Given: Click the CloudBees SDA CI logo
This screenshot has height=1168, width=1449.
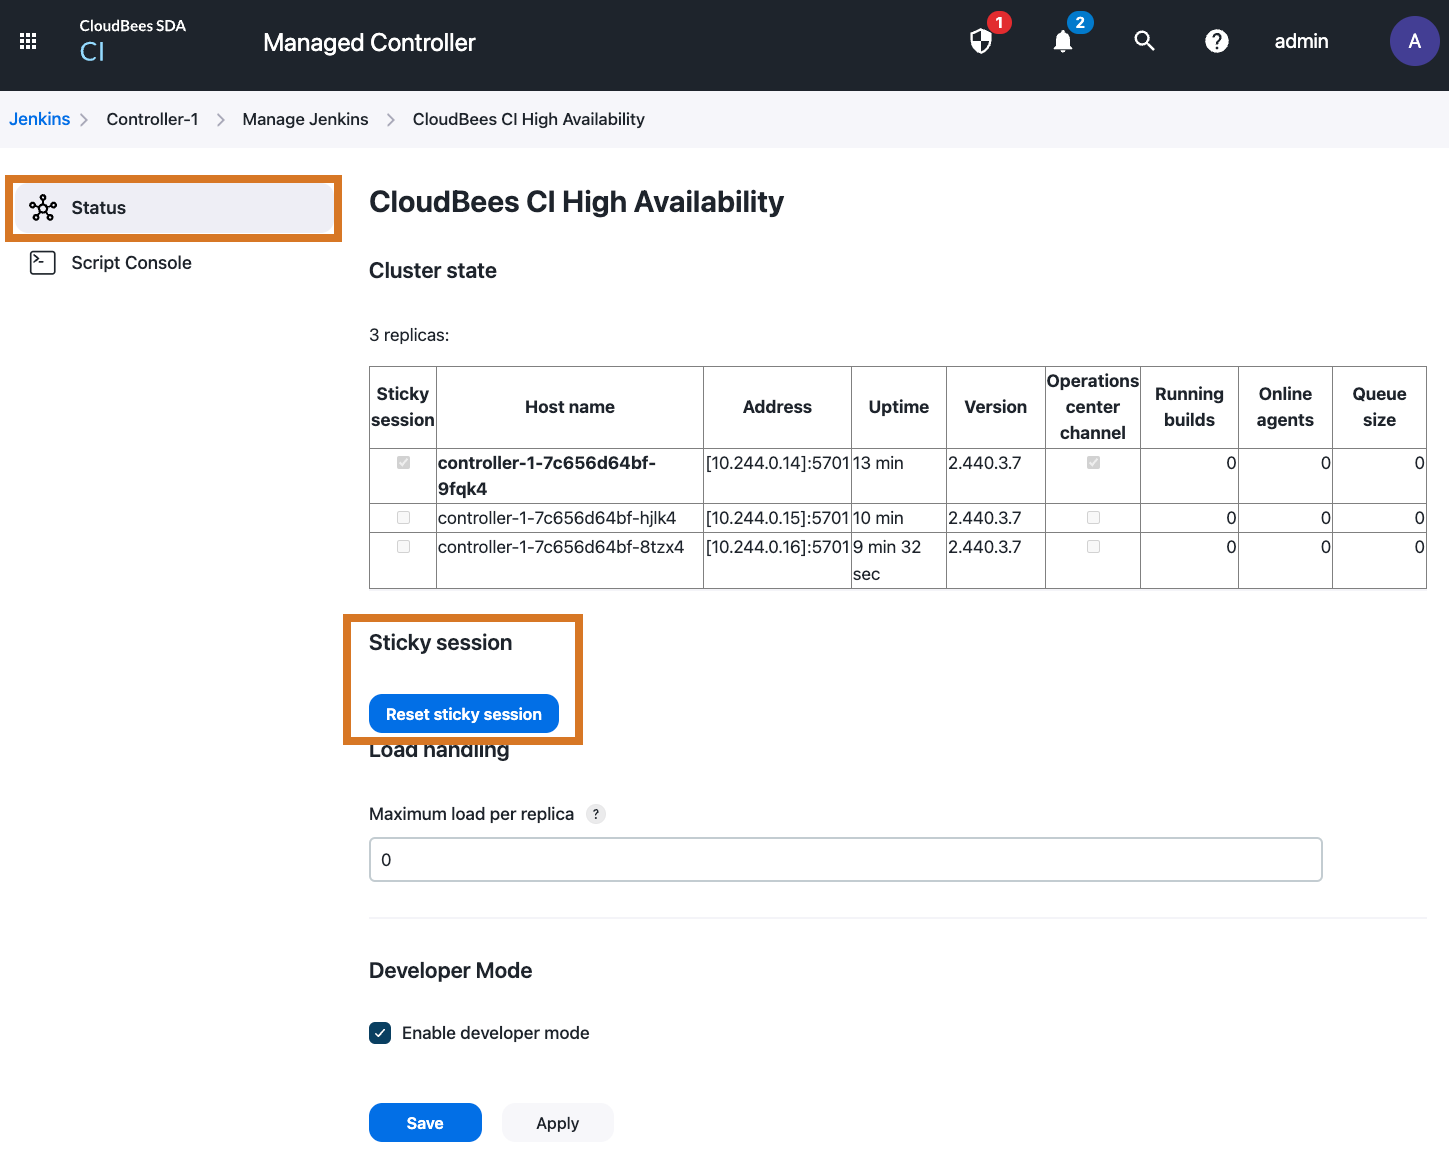Looking at the screenshot, I should pos(132,40).
